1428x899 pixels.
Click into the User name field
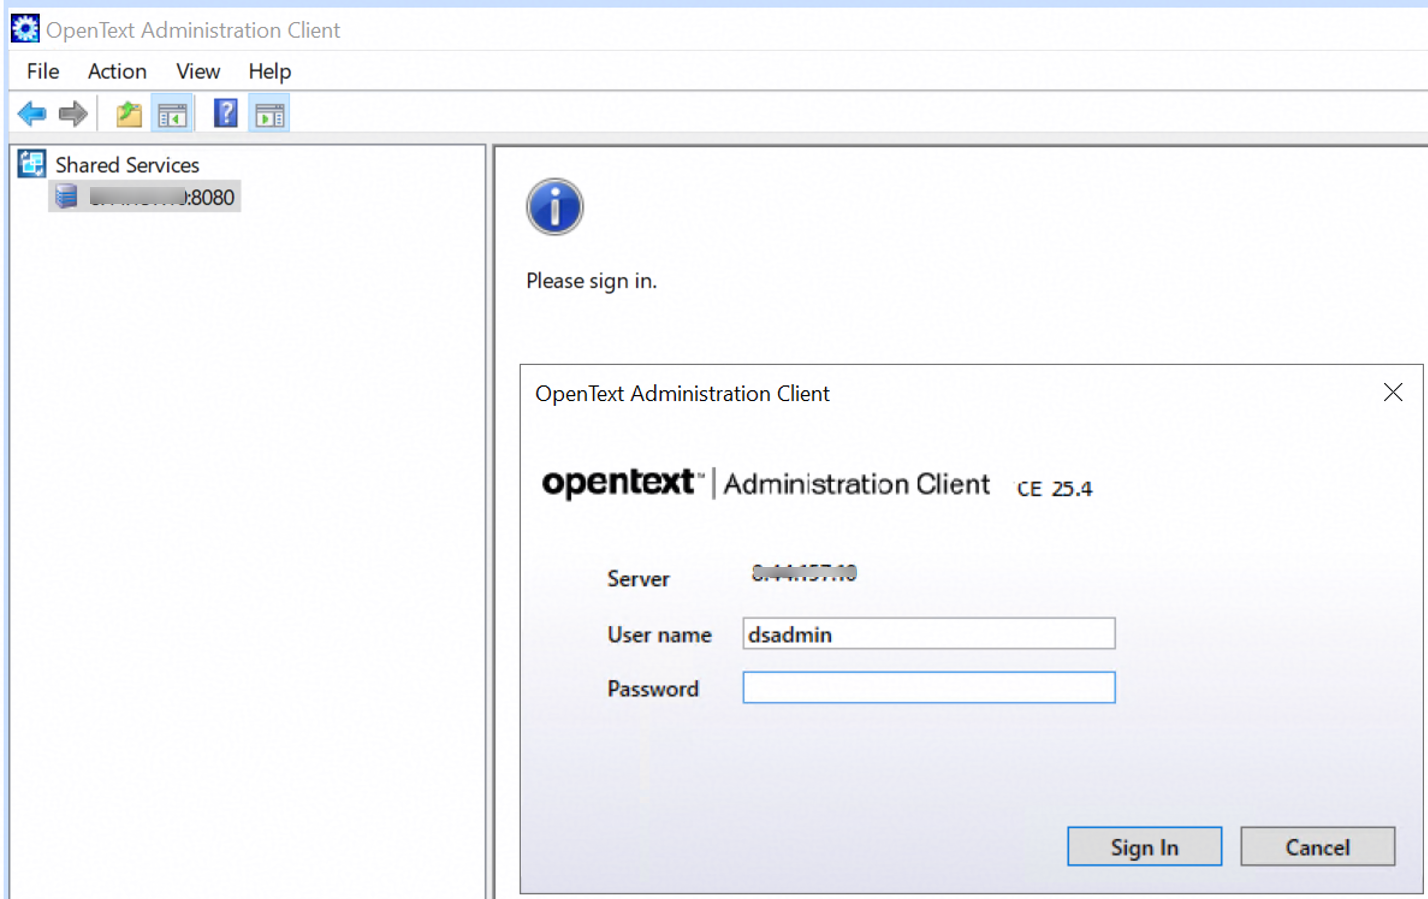[x=928, y=634]
